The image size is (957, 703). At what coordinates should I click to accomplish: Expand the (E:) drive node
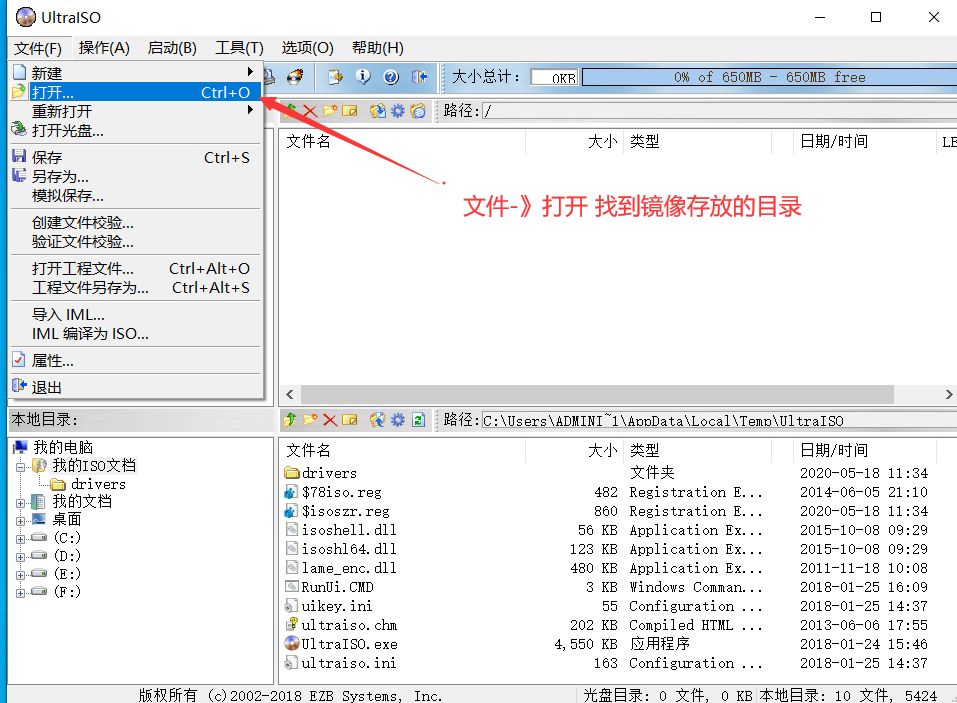point(21,575)
